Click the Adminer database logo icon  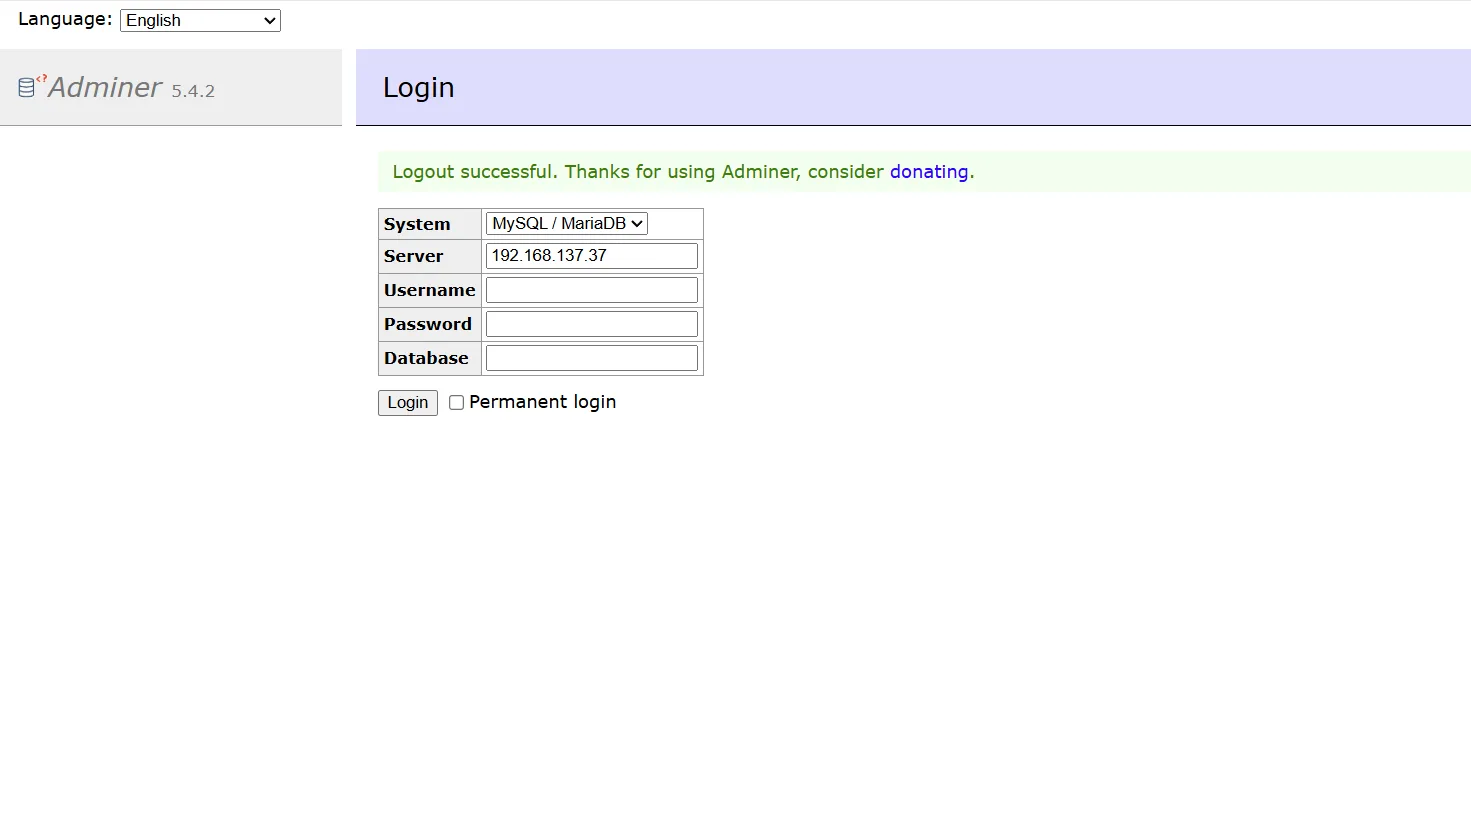[x=30, y=87]
